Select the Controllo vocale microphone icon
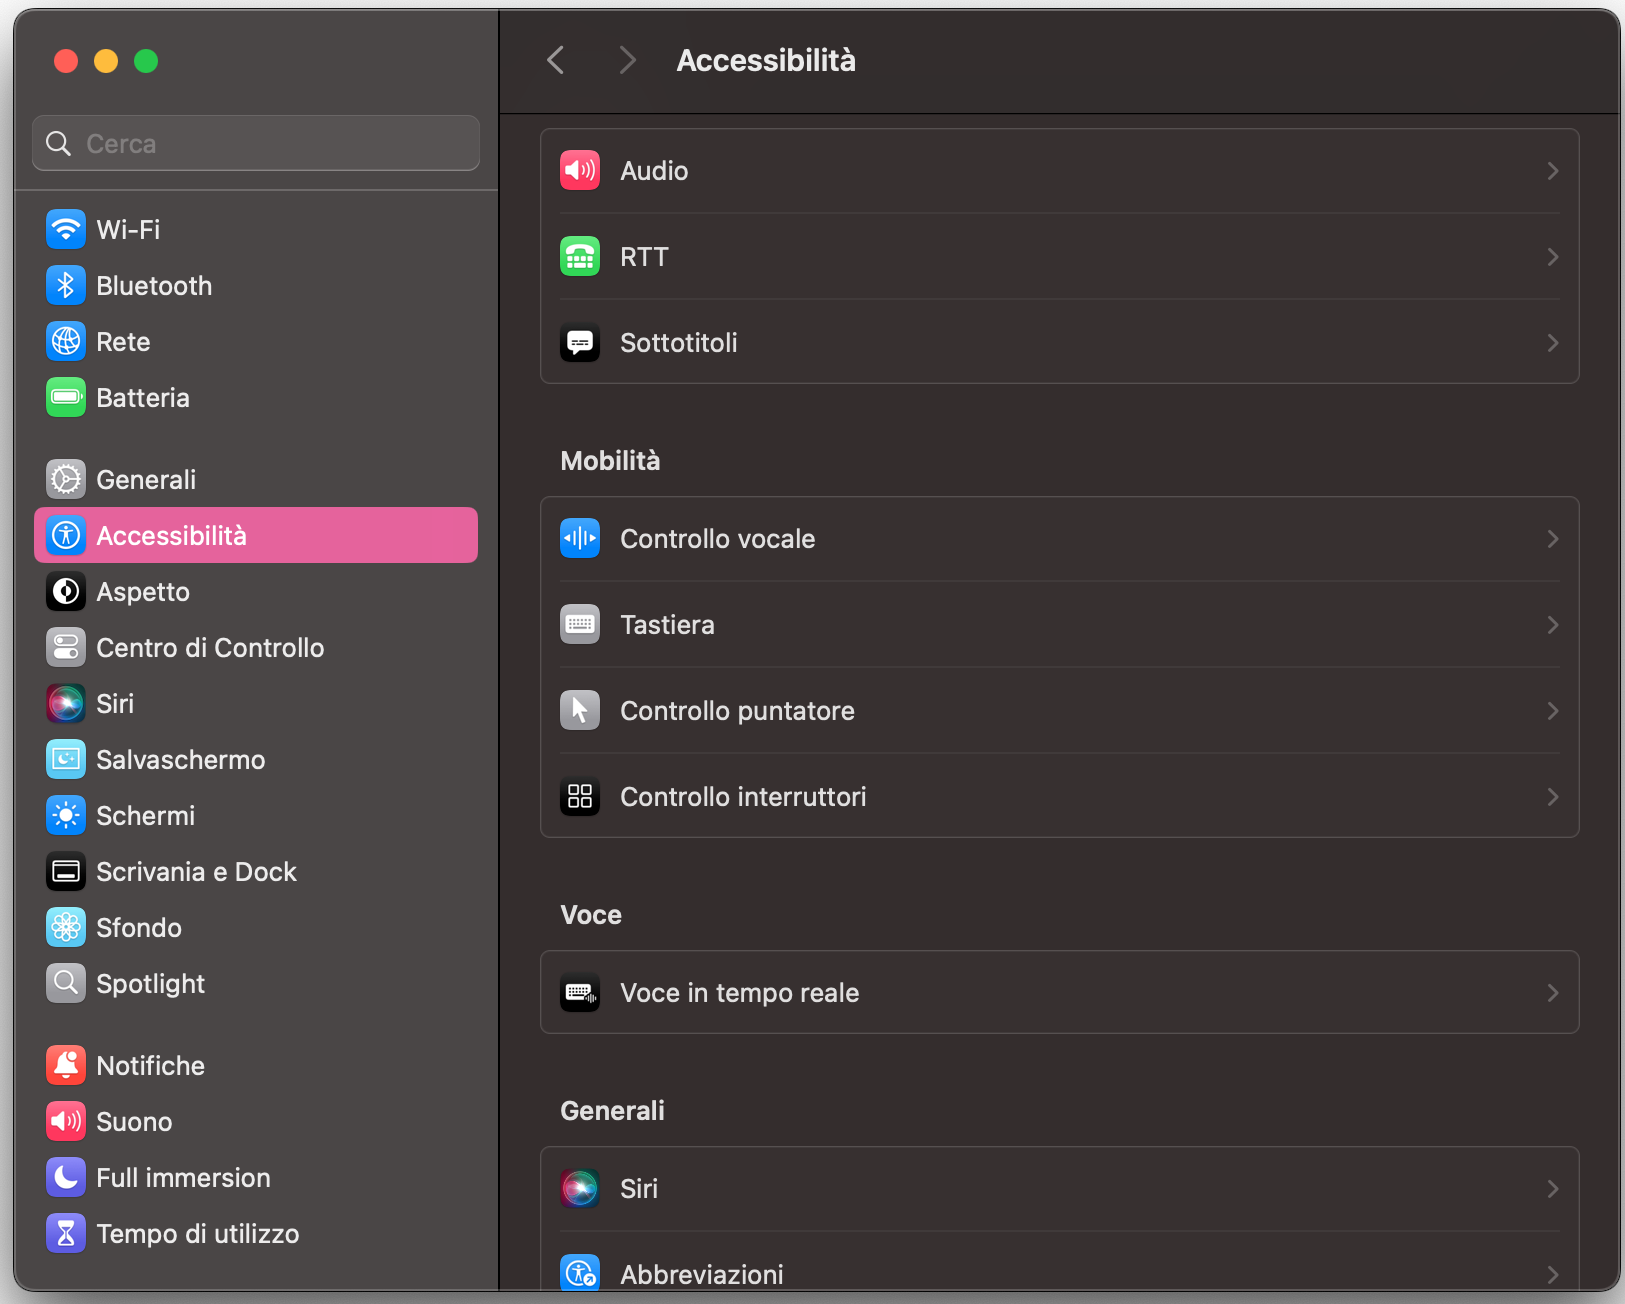The width and height of the screenshot is (1625, 1304). tap(580, 538)
